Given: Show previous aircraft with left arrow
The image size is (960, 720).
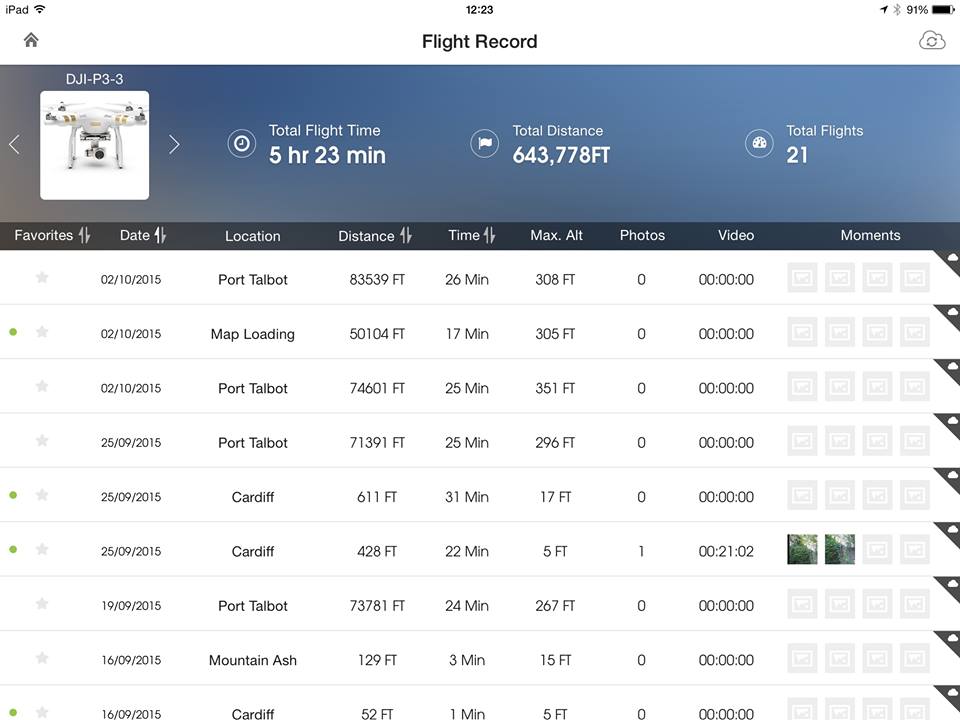Looking at the screenshot, I should 15,144.
